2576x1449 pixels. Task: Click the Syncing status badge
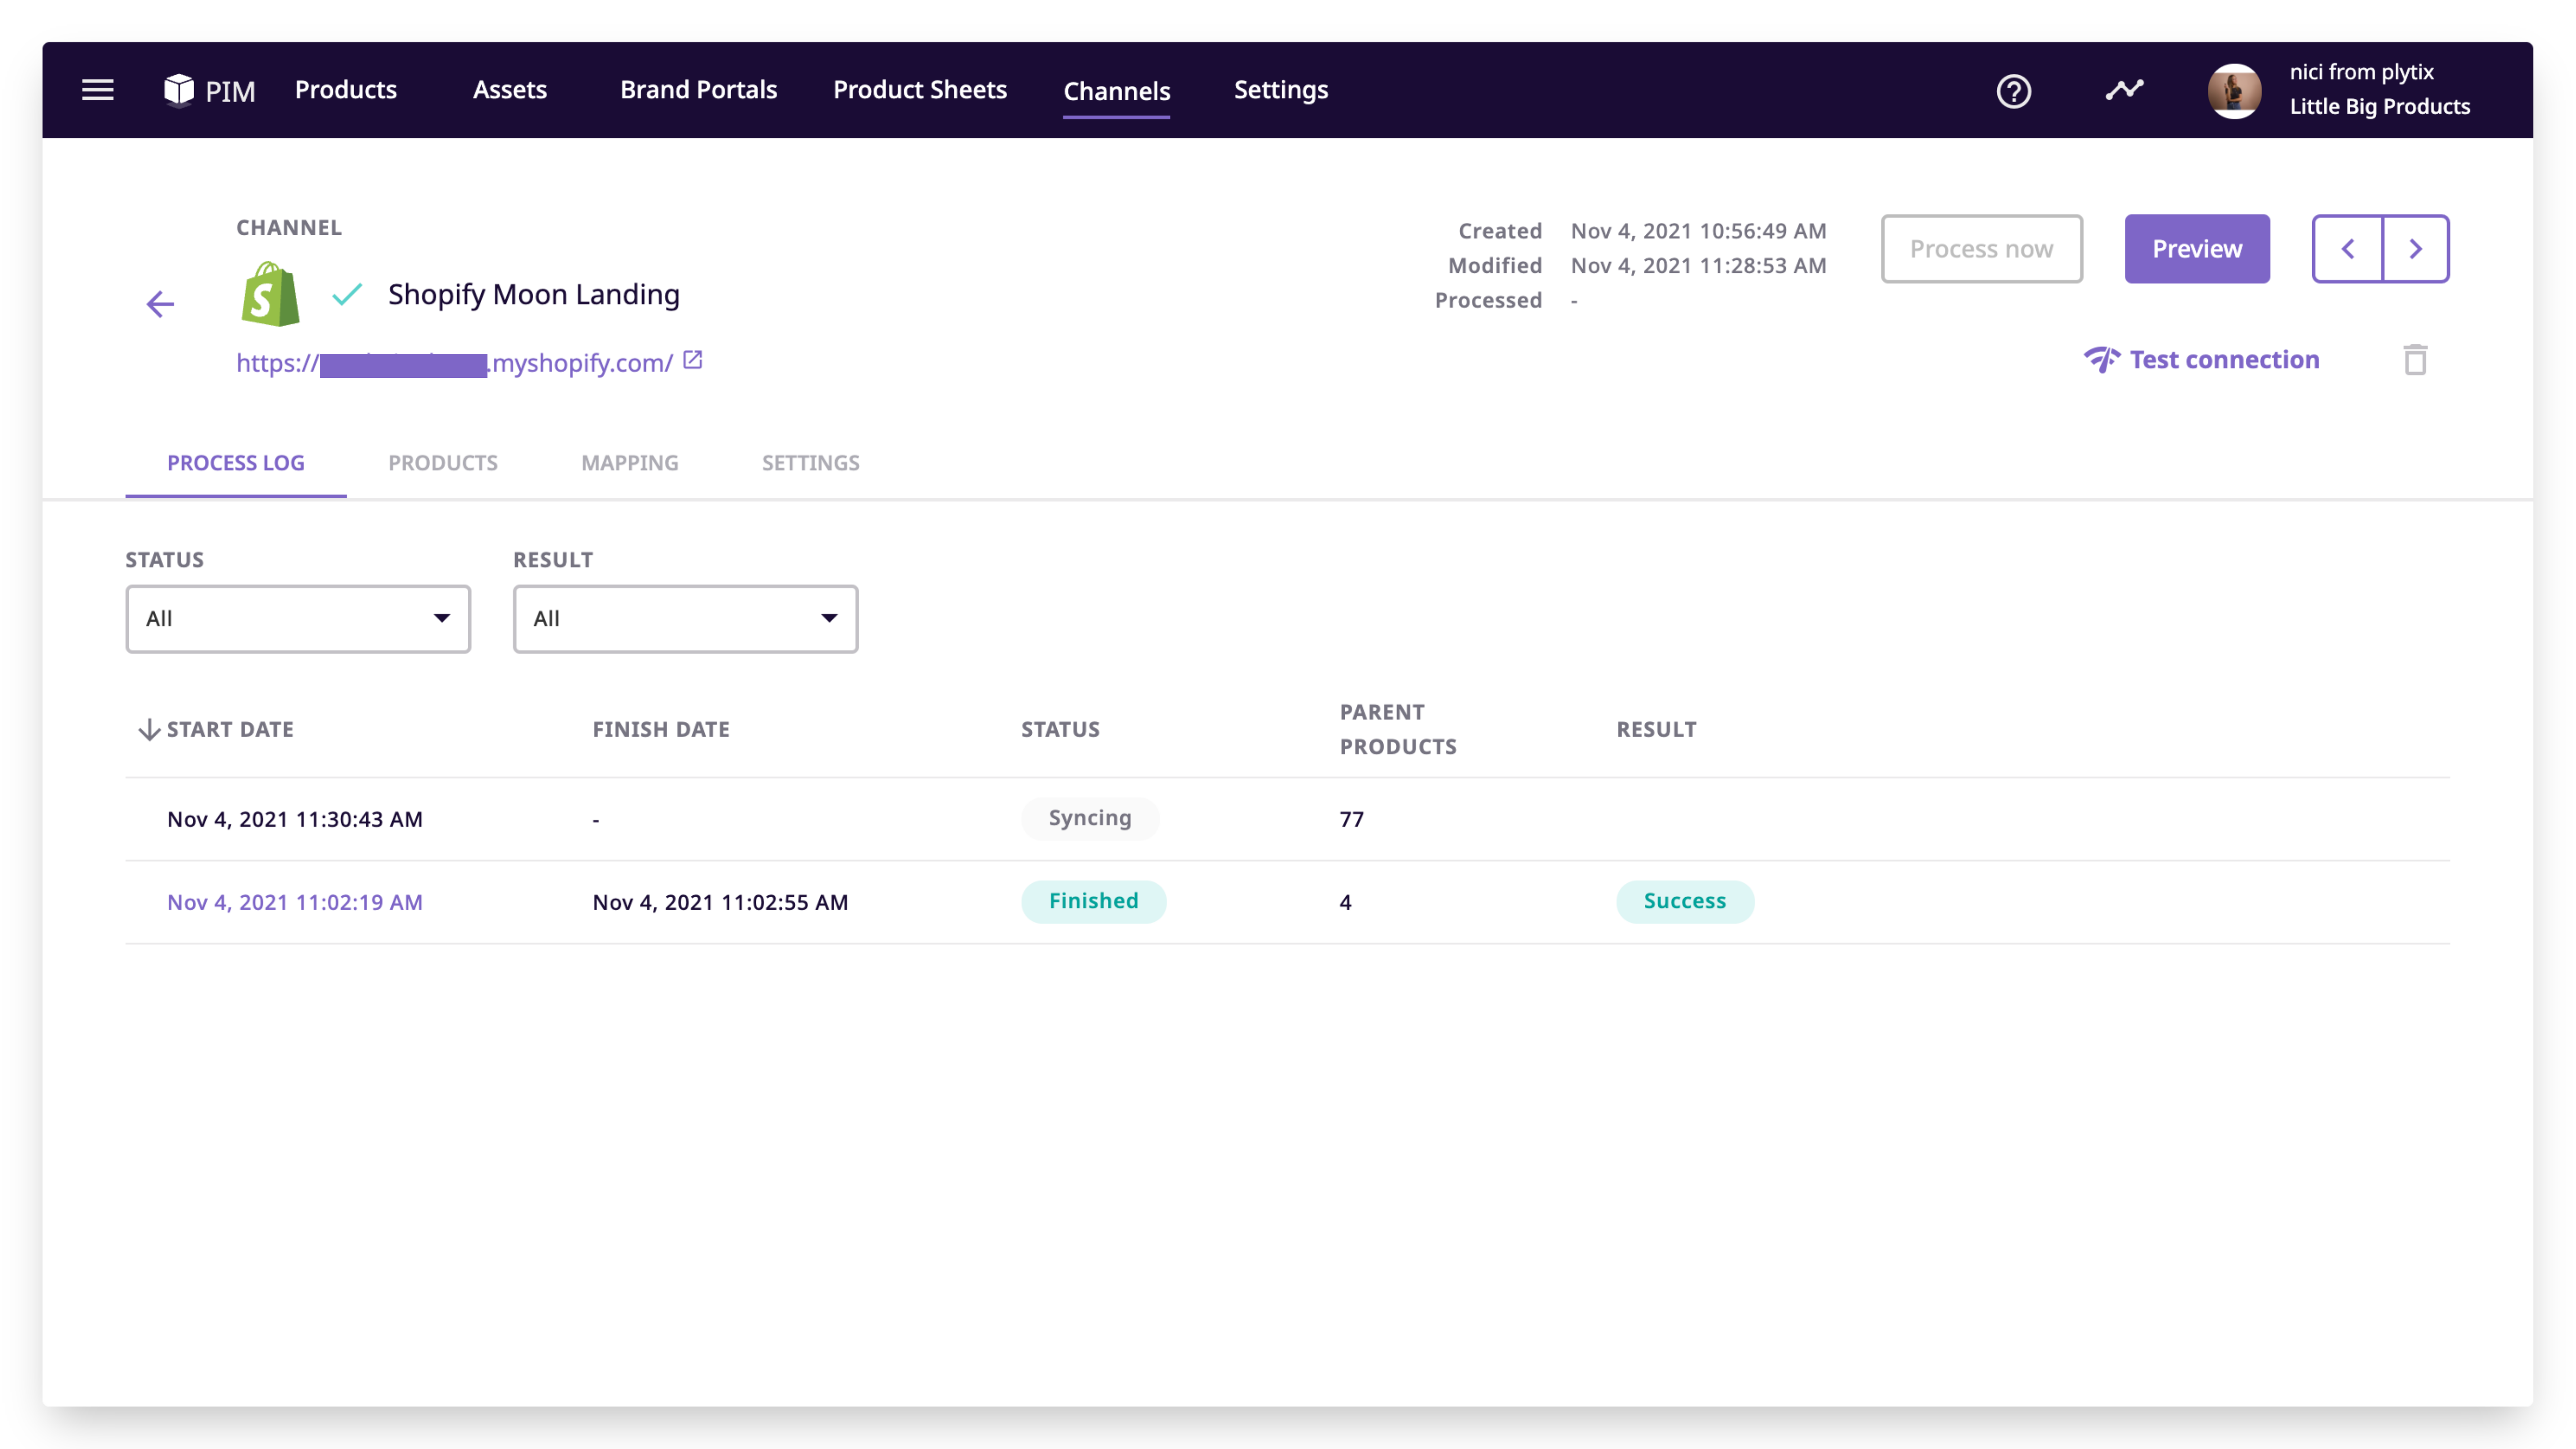tap(1090, 818)
